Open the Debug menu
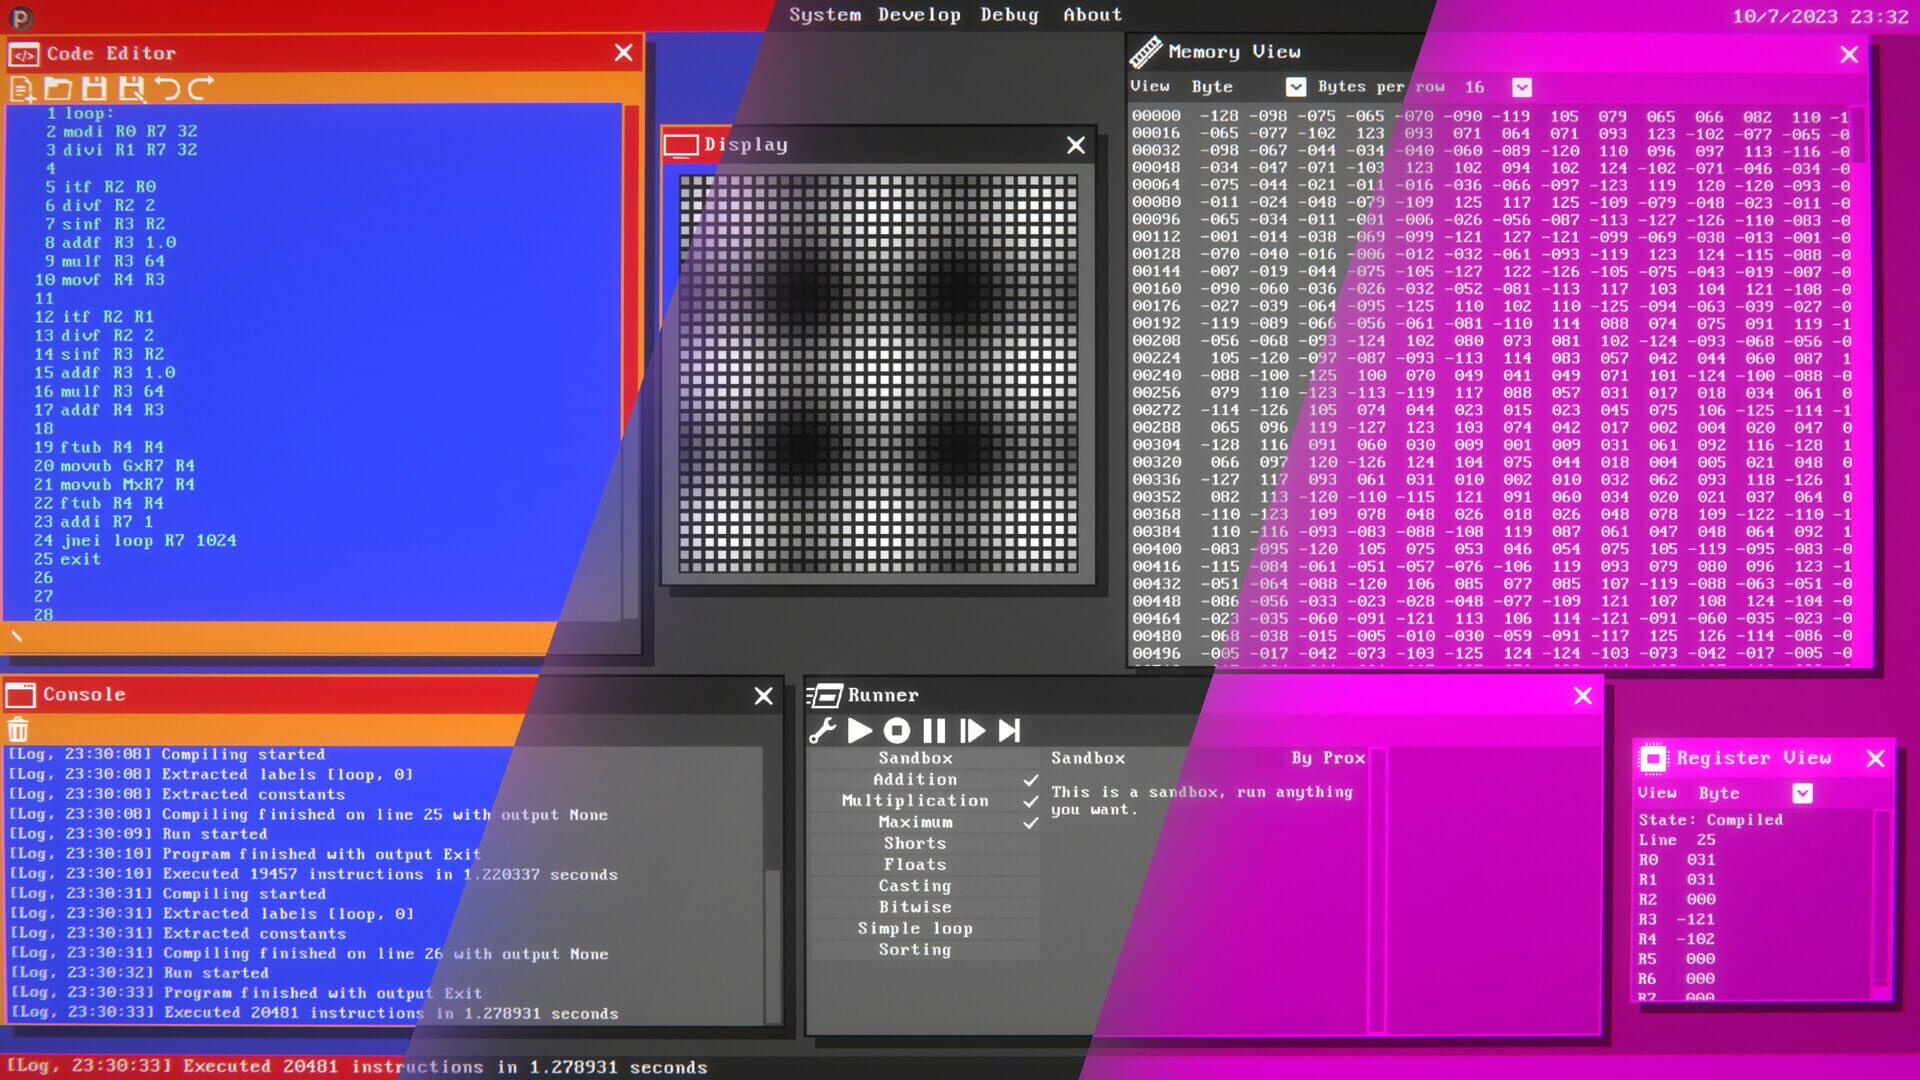 1009,14
